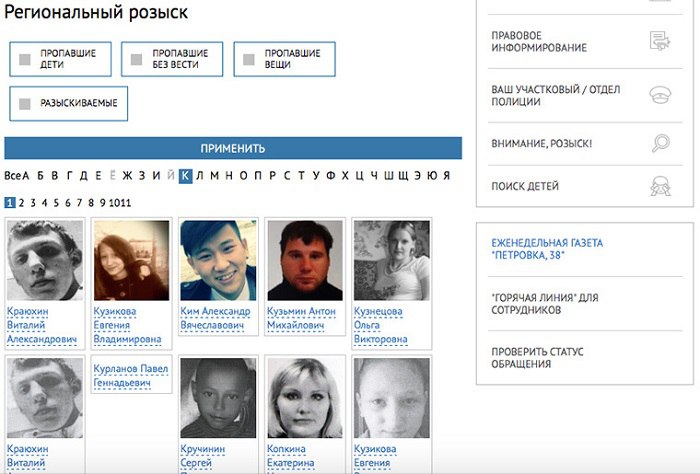Open Проверить статус обращения menu item
This screenshot has width=700, height=474.
pos(537,358)
